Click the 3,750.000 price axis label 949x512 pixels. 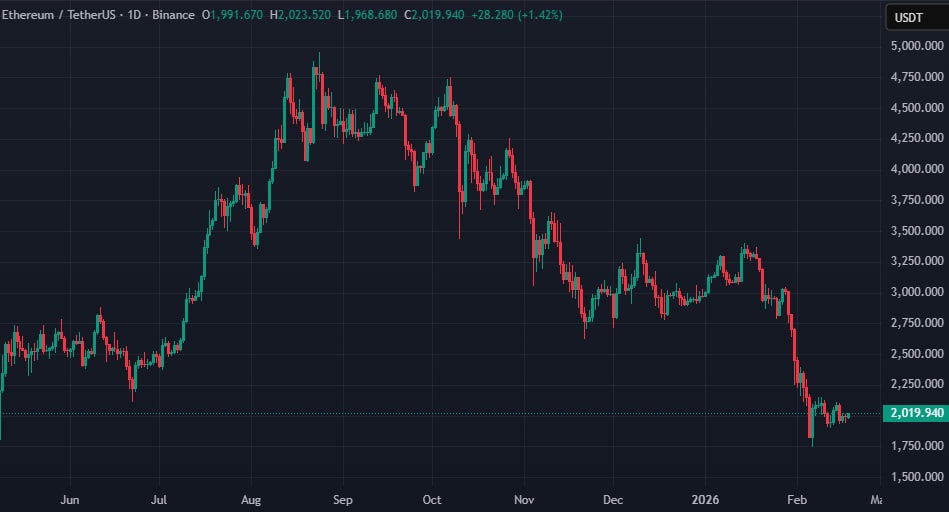[x=917, y=200]
